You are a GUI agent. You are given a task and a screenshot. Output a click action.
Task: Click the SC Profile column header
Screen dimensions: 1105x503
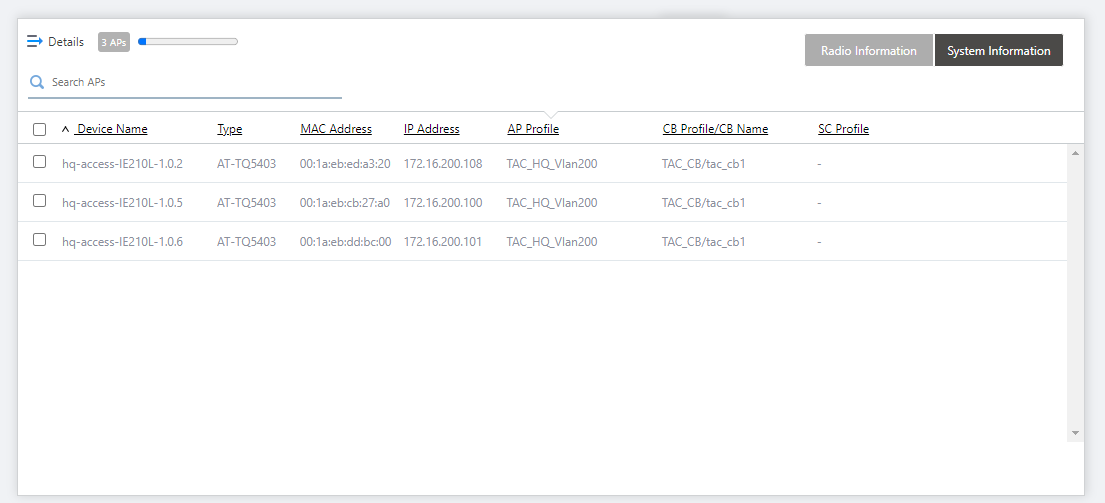pyautogui.click(x=843, y=129)
